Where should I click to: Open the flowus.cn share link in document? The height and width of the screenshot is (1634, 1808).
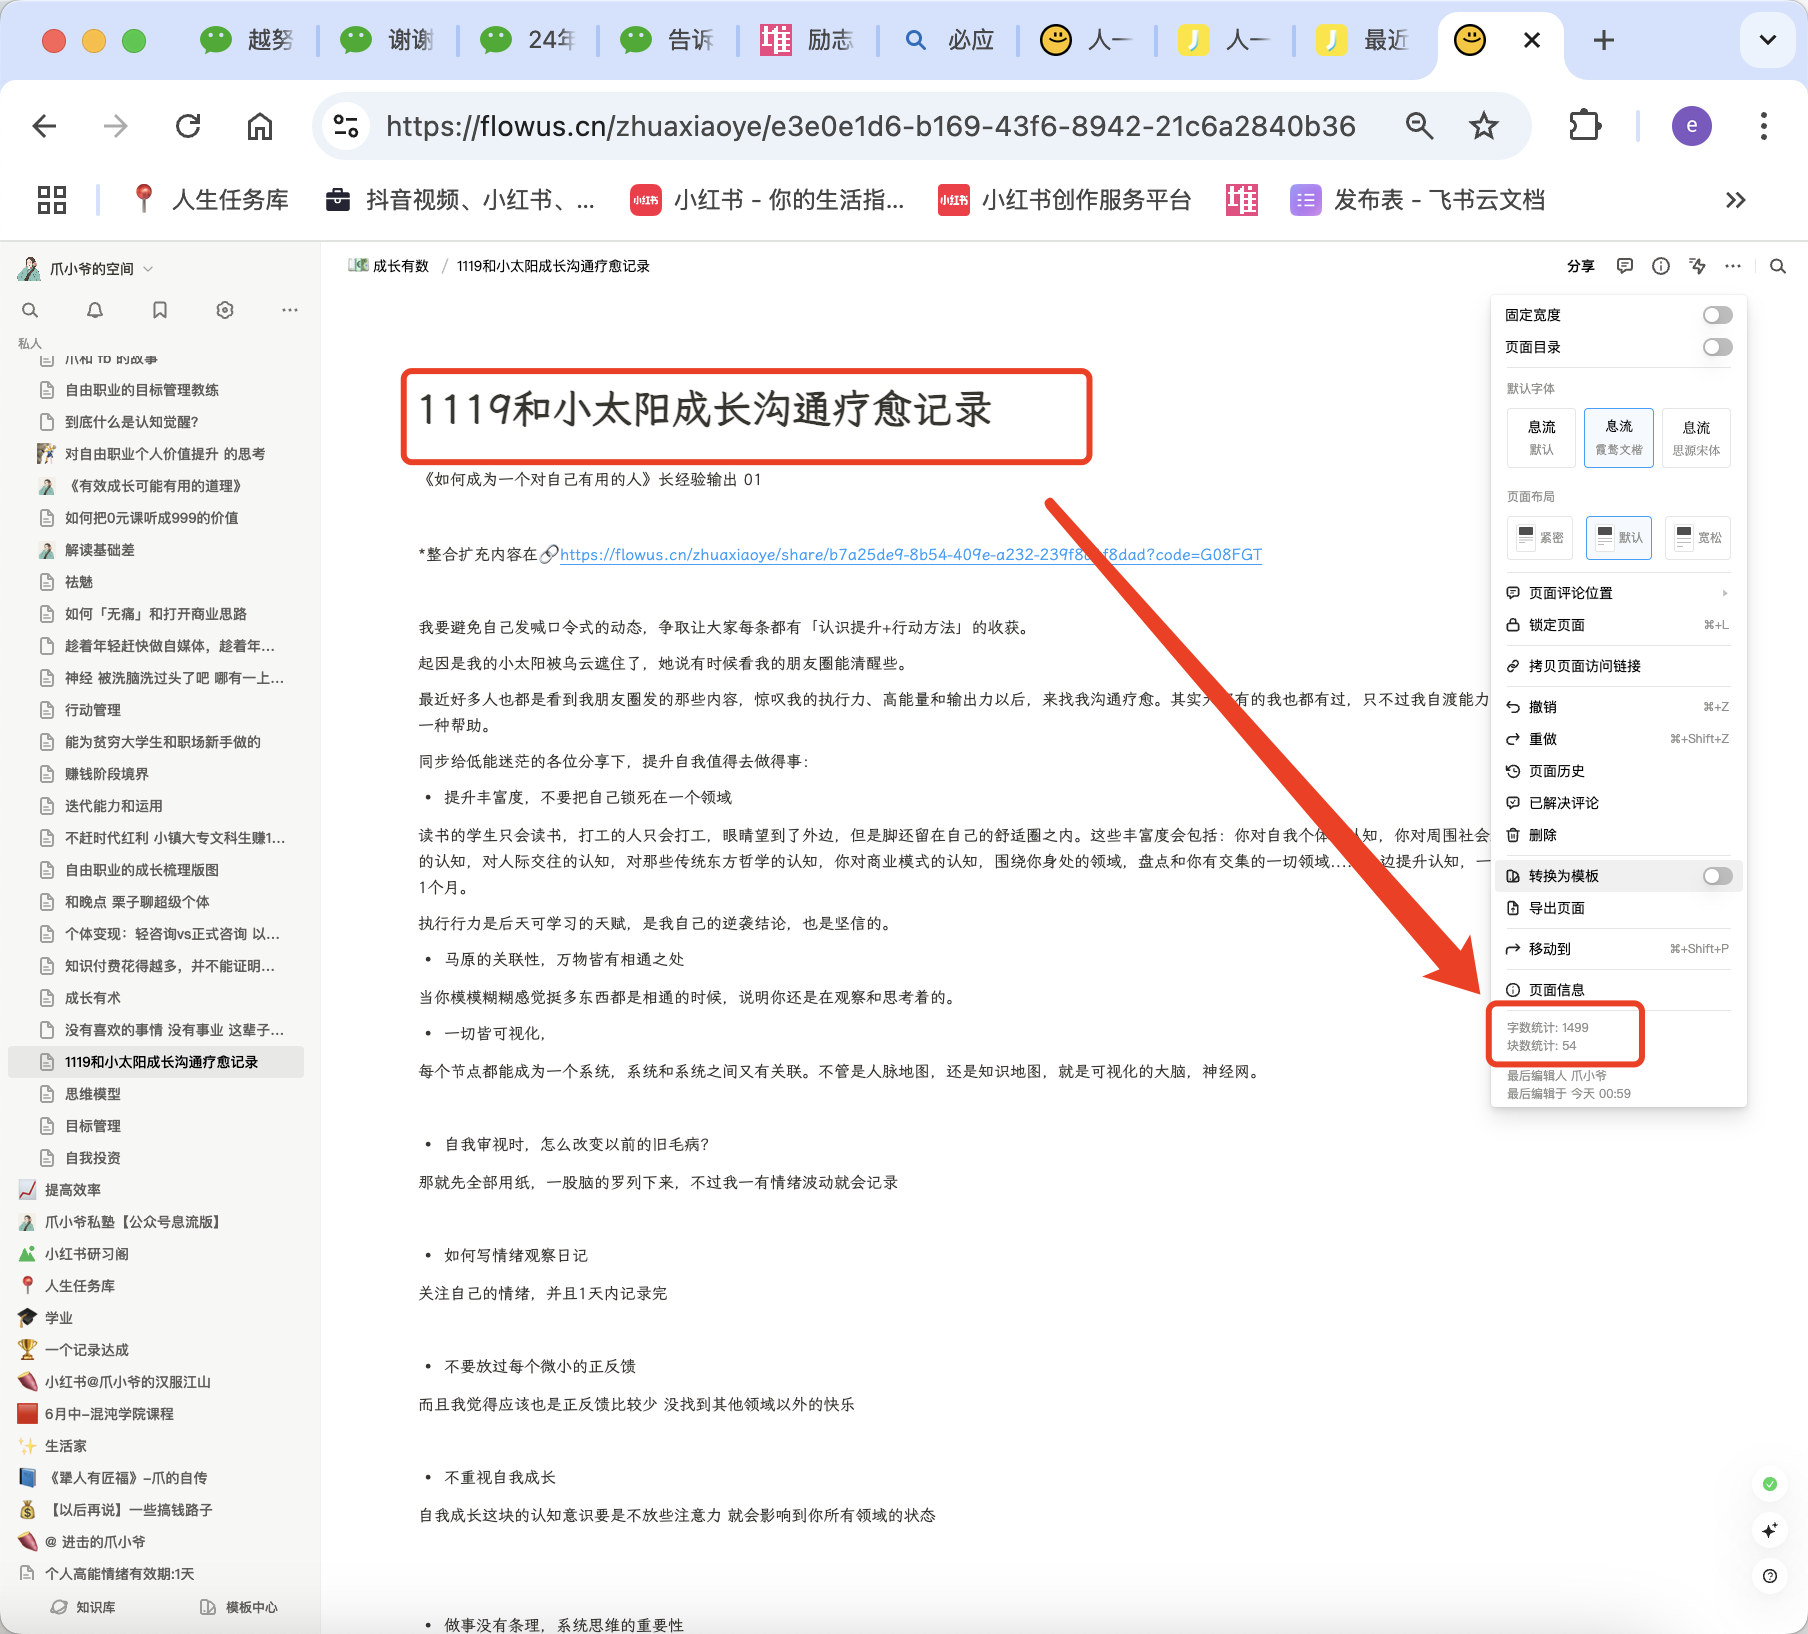910,555
